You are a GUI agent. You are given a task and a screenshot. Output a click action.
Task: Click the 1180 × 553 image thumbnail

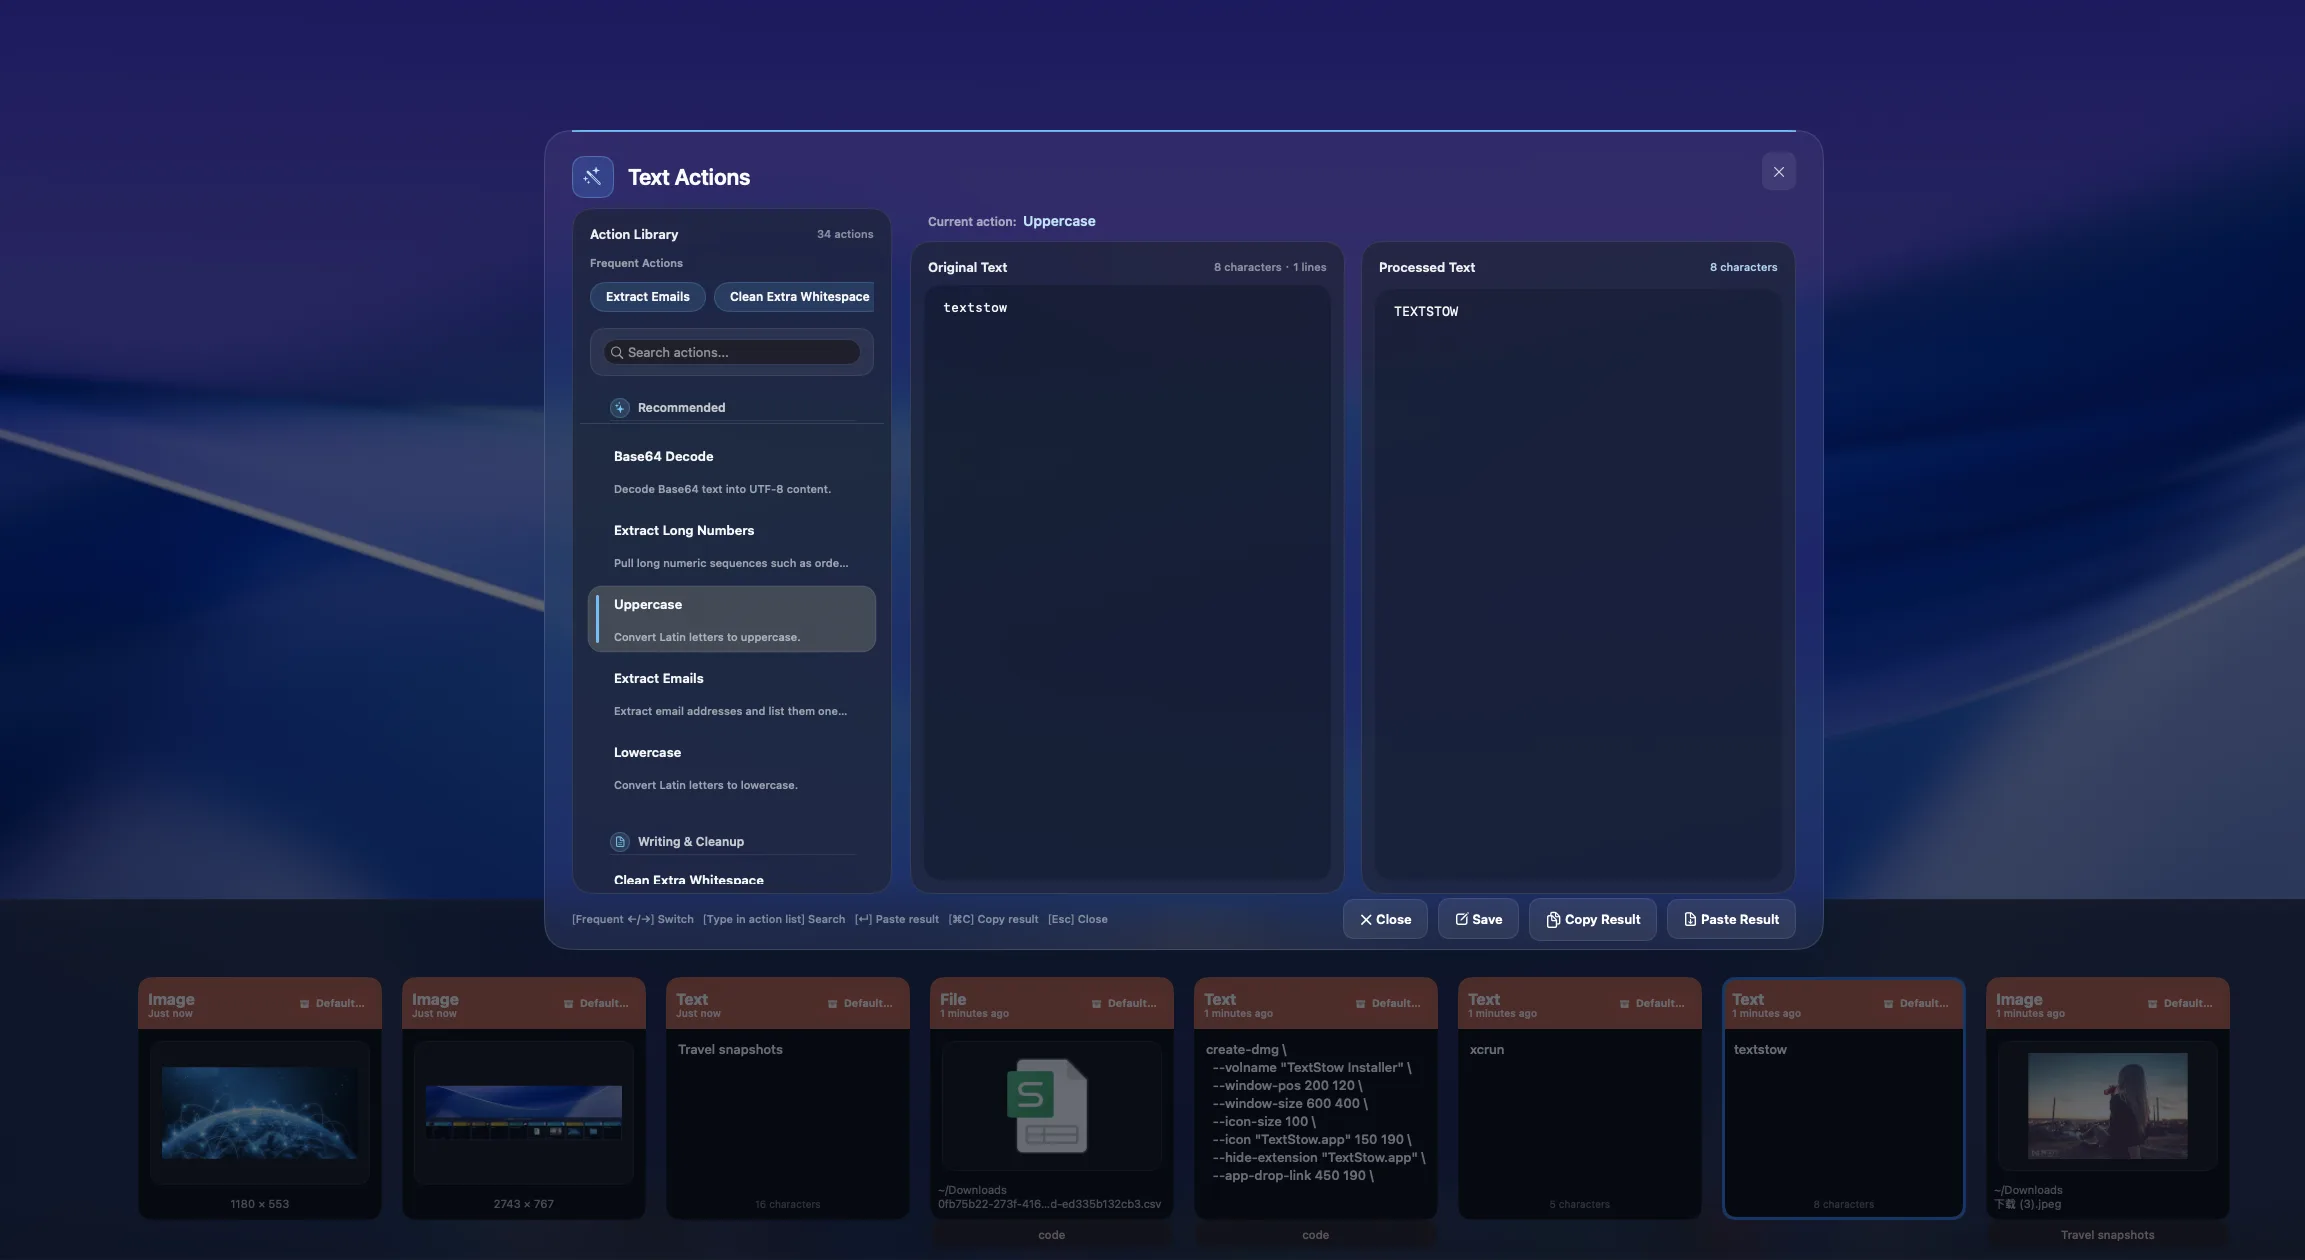tap(260, 1113)
